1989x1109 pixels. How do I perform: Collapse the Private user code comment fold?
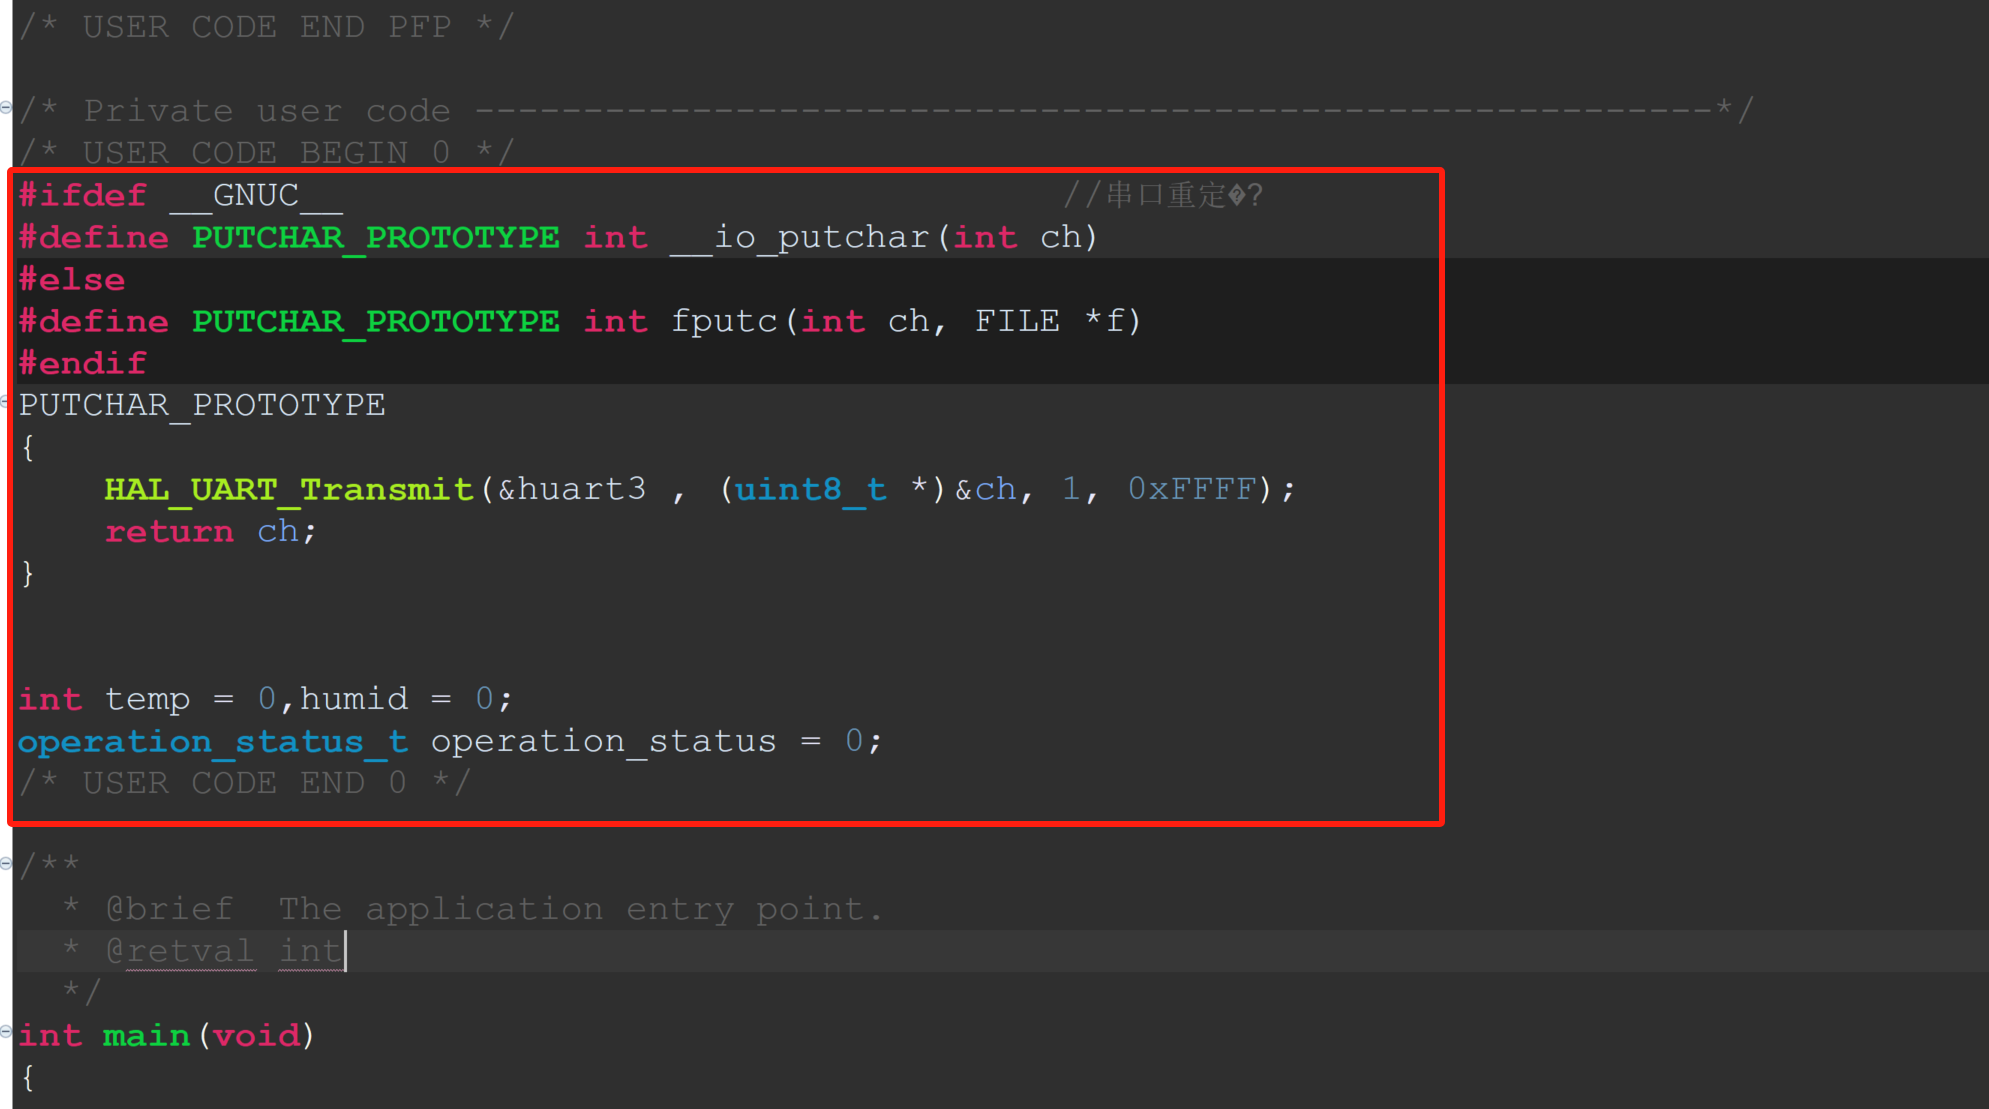[6, 108]
